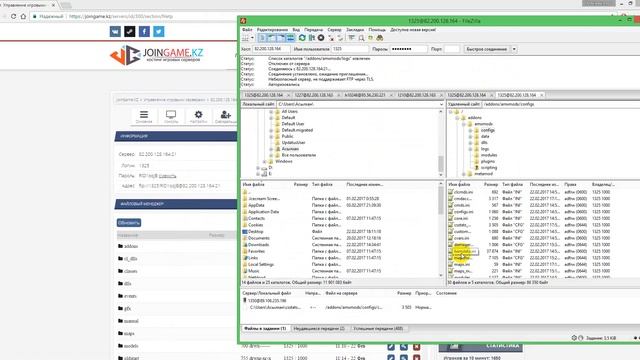This screenshot has width=640, height=360.
Task: Click the VK icon on JoinGame page
Action: 115,31
